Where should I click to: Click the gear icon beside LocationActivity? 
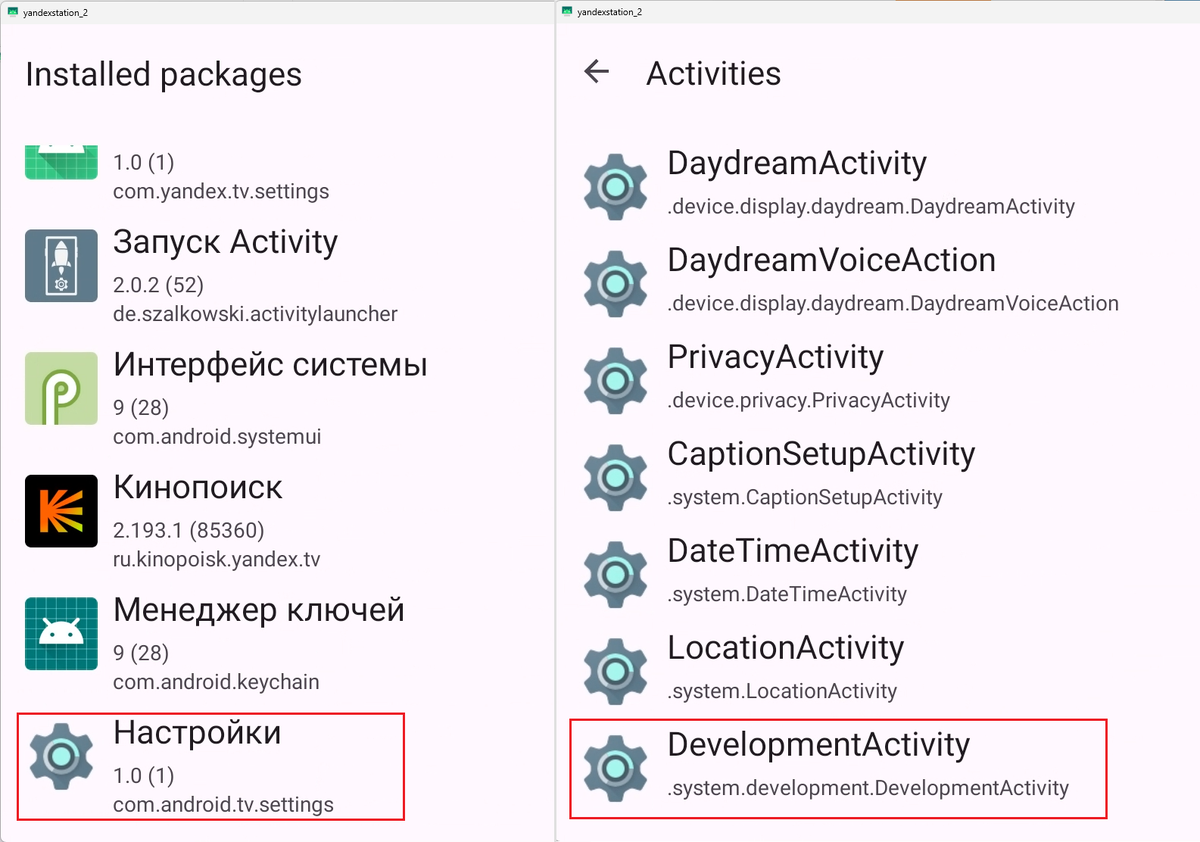tap(616, 670)
